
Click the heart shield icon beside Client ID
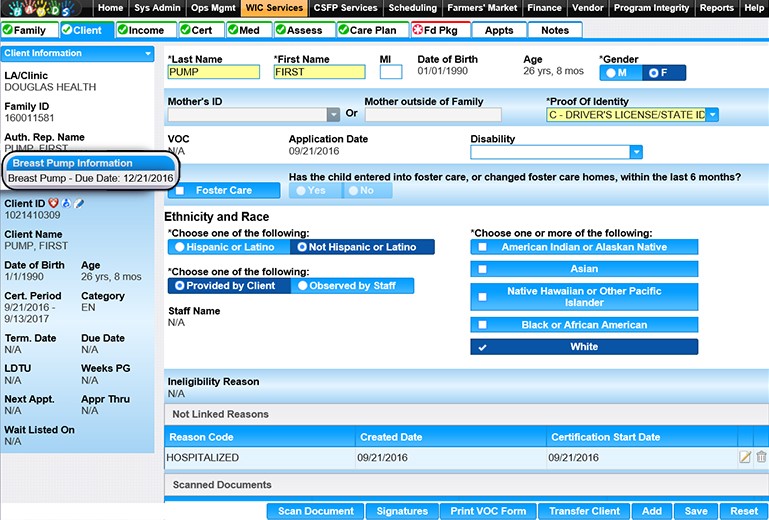tap(54, 203)
